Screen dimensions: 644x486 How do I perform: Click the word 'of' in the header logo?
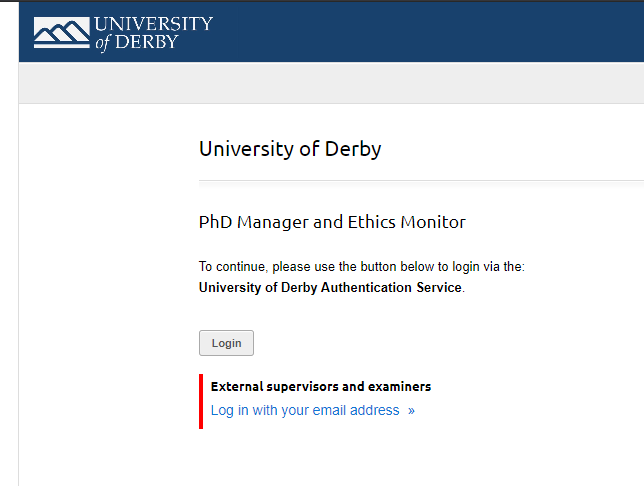(x=103, y=43)
